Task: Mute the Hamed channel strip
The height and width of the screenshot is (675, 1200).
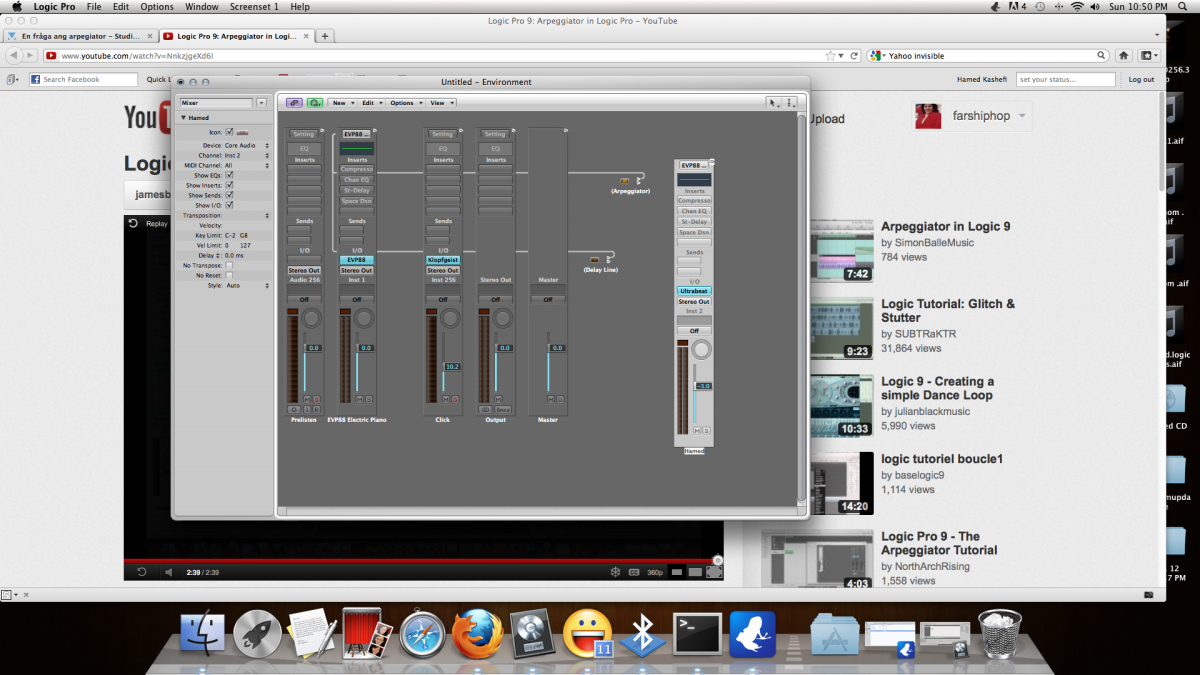Action: coord(697,429)
